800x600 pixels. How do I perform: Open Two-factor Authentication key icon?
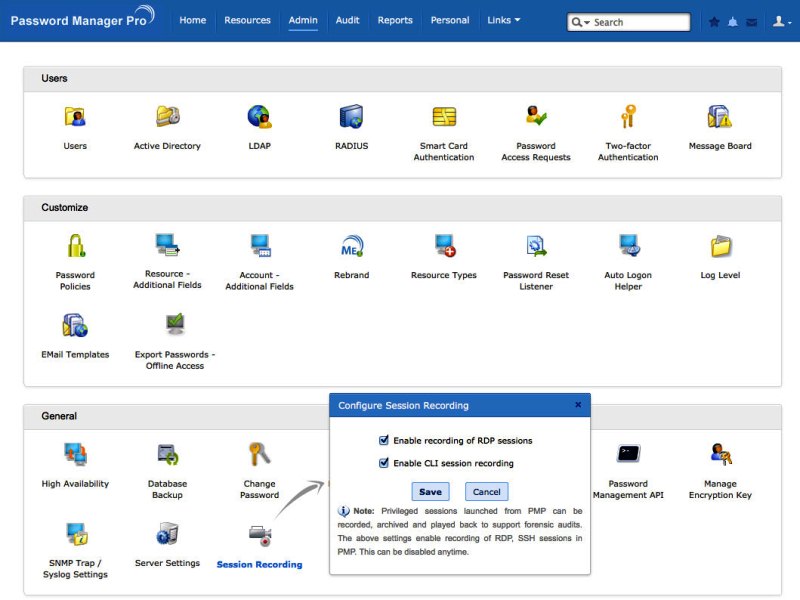[x=628, y=116]
